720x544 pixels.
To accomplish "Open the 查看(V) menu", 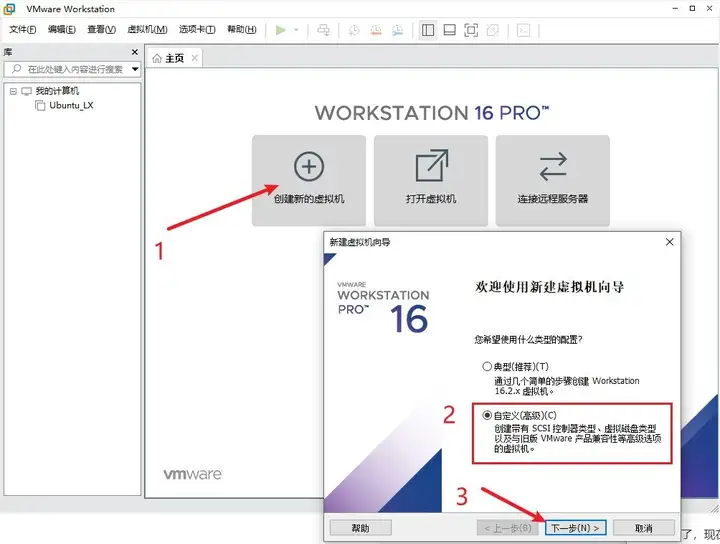I will pos(101,29).
